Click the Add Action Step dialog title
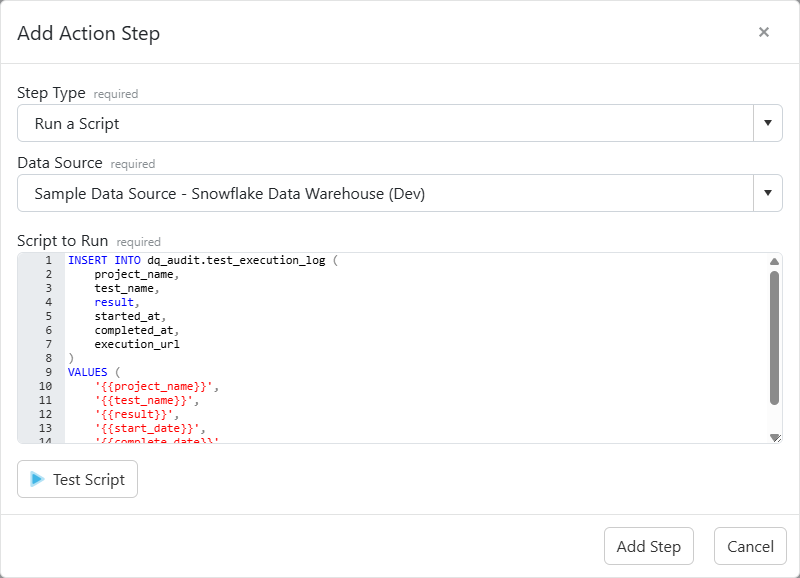 88,33
